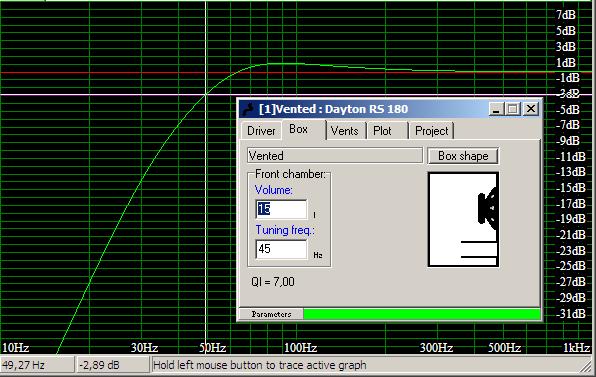
Task: Go to the Project tab
Action: 431,131
